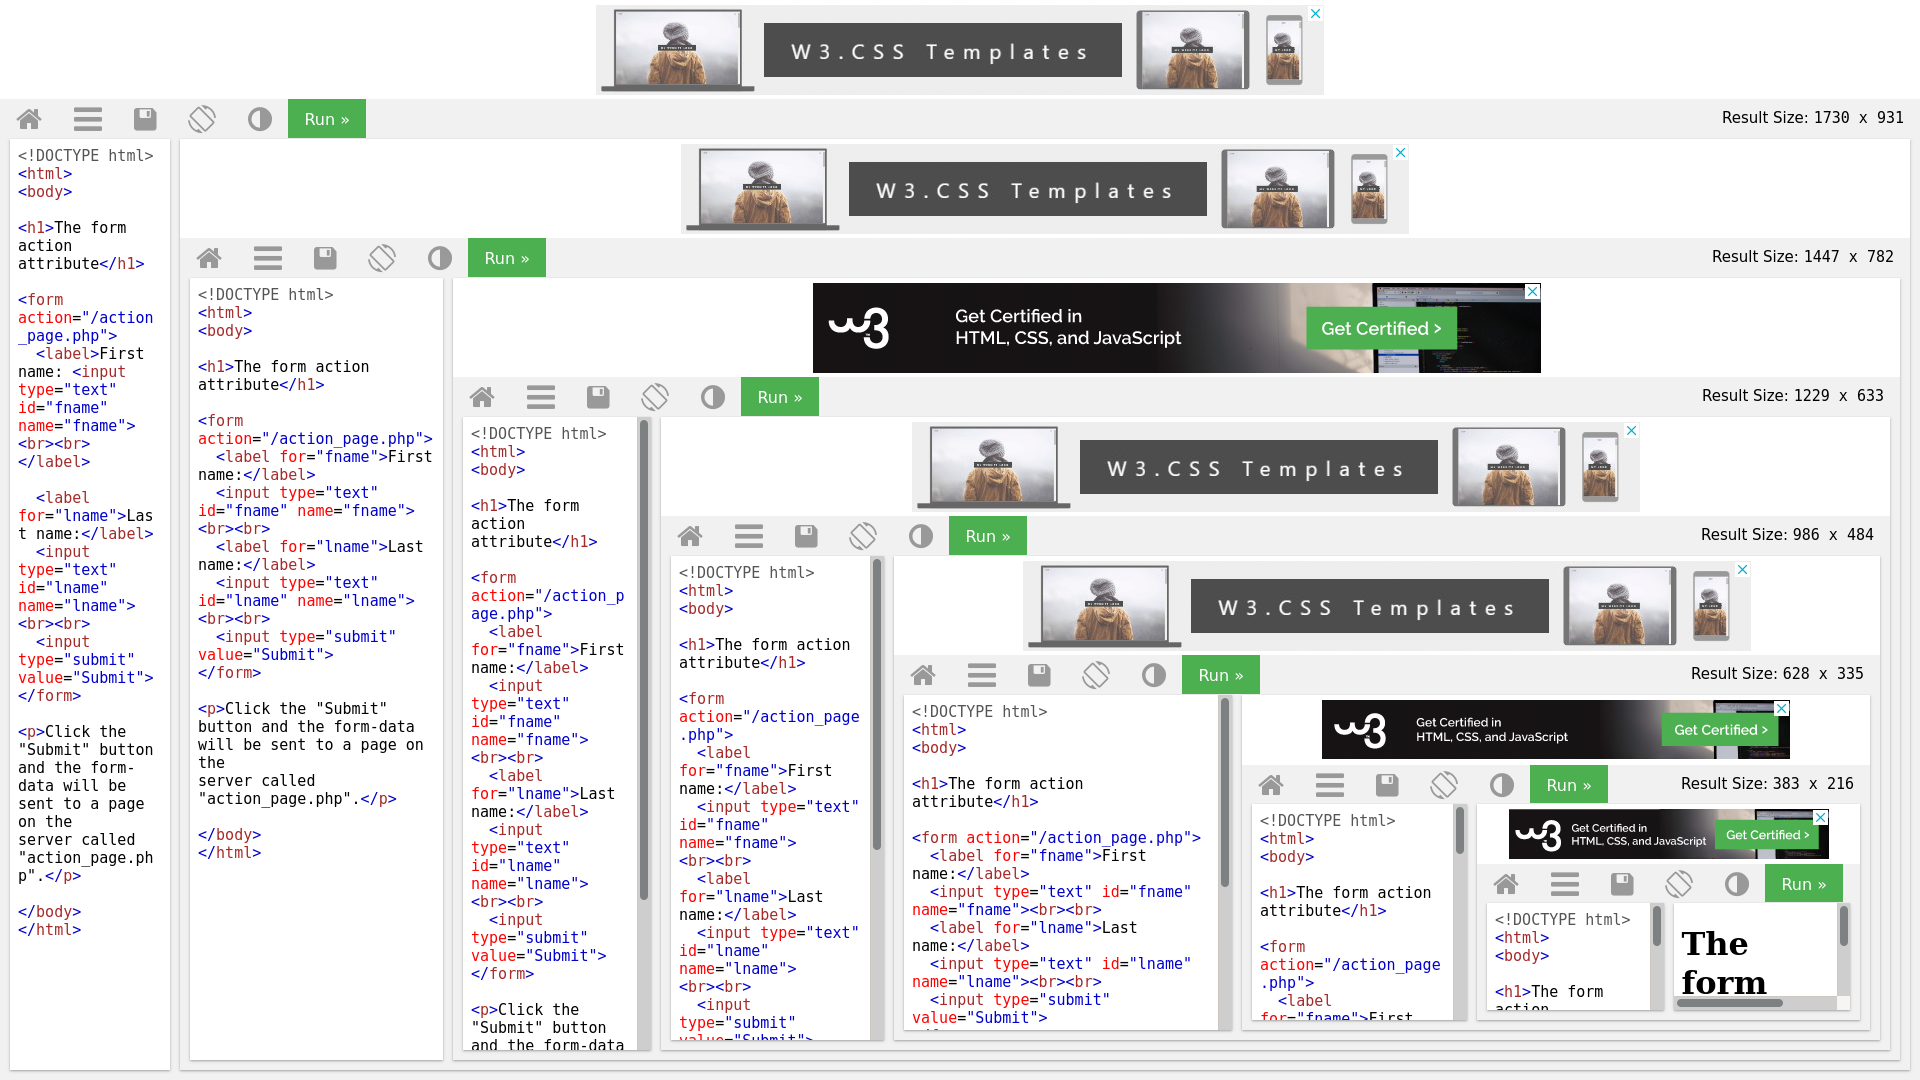Screen dimensions: 1920x1080
Task: Close the W3.CSS ad above the 628 x 335 toolbar
Action: (x=1743, y=570)
